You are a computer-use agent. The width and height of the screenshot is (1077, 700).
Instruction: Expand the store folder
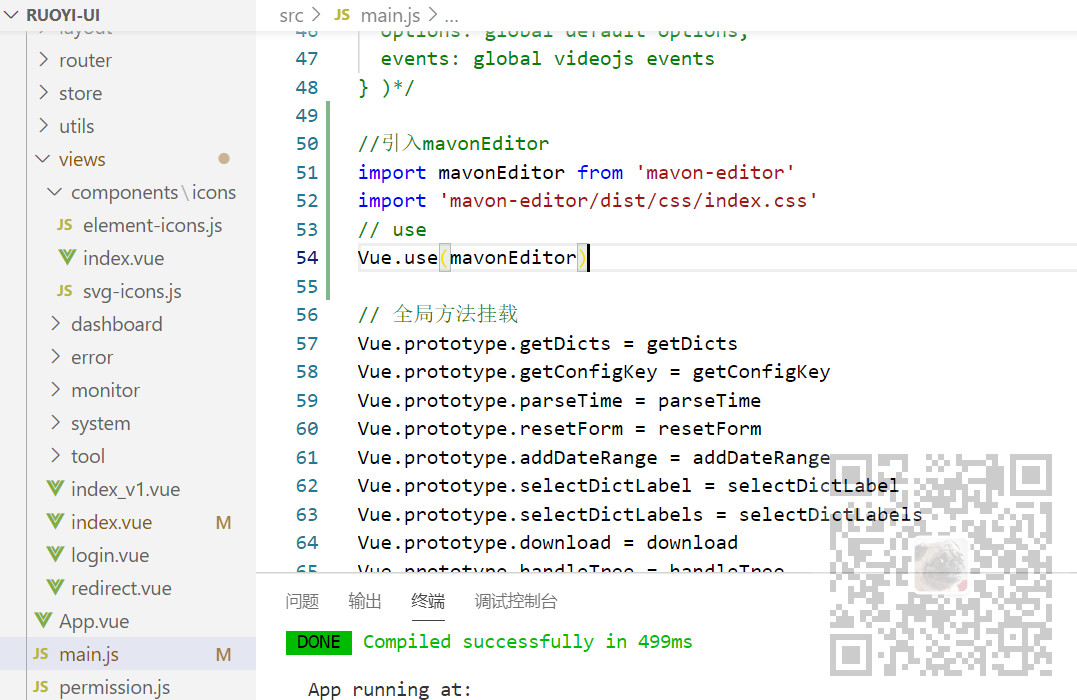[44, 92]
